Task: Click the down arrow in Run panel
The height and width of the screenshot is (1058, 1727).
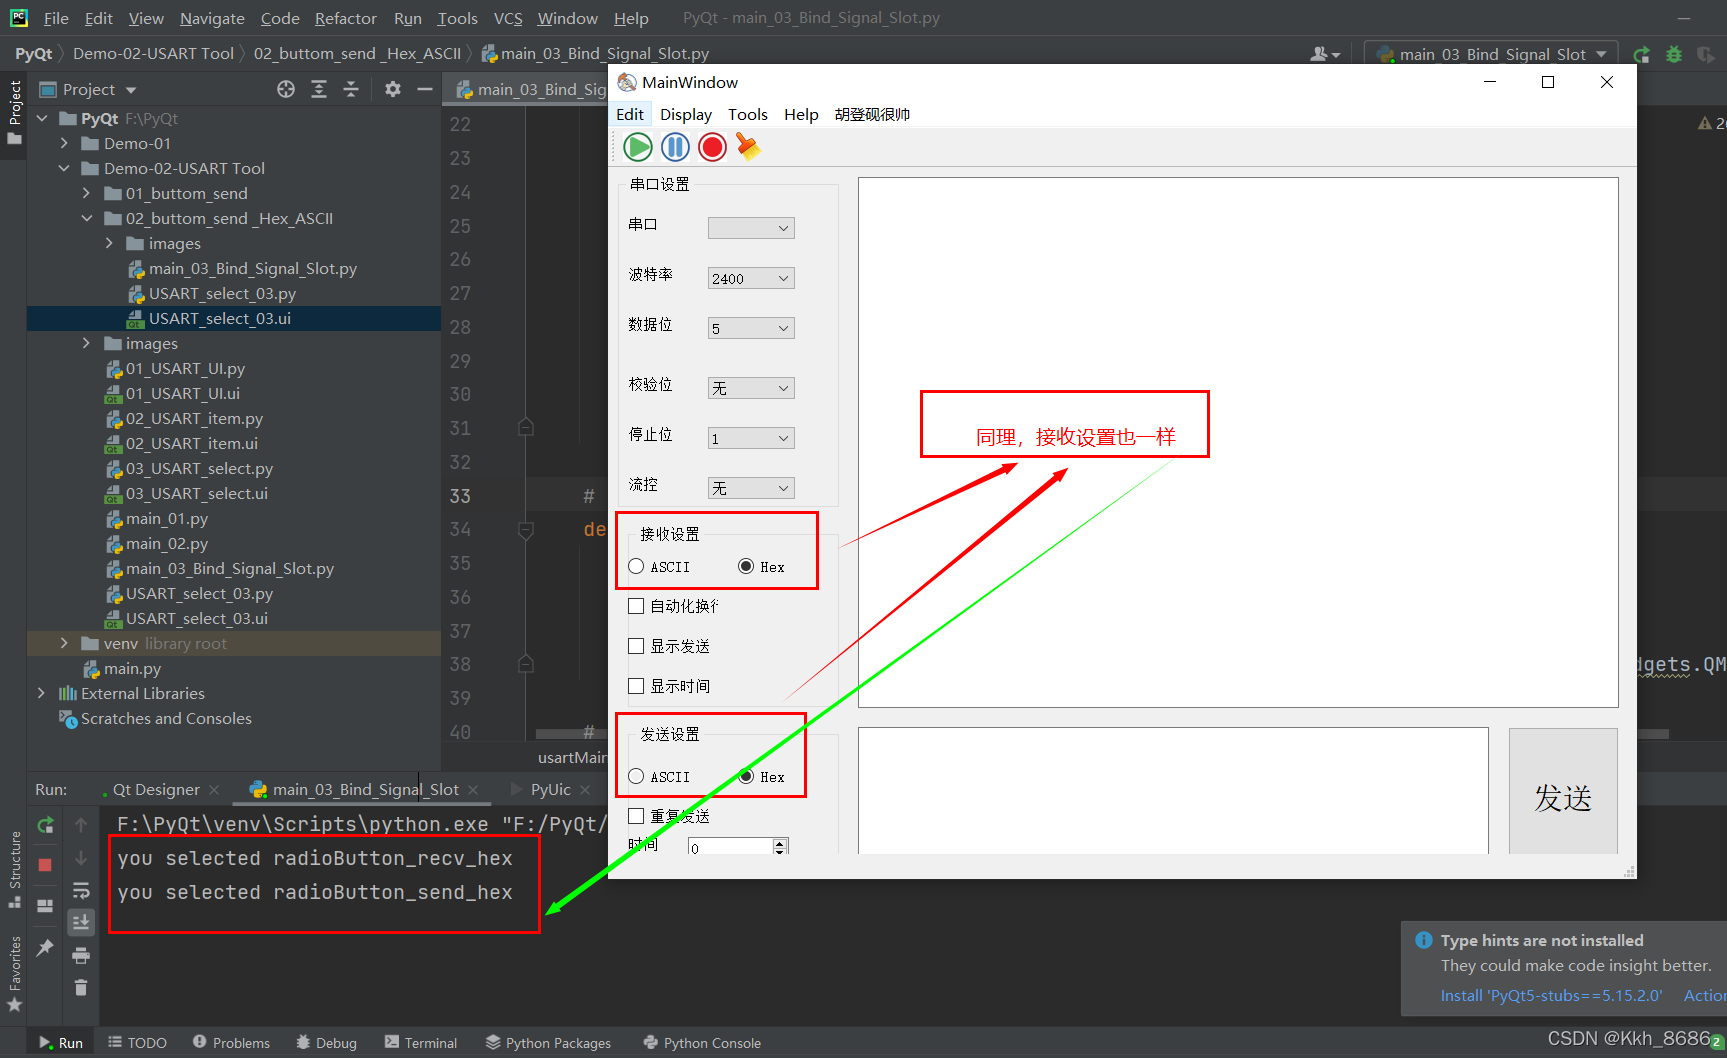Action: (x=81, y=858)
